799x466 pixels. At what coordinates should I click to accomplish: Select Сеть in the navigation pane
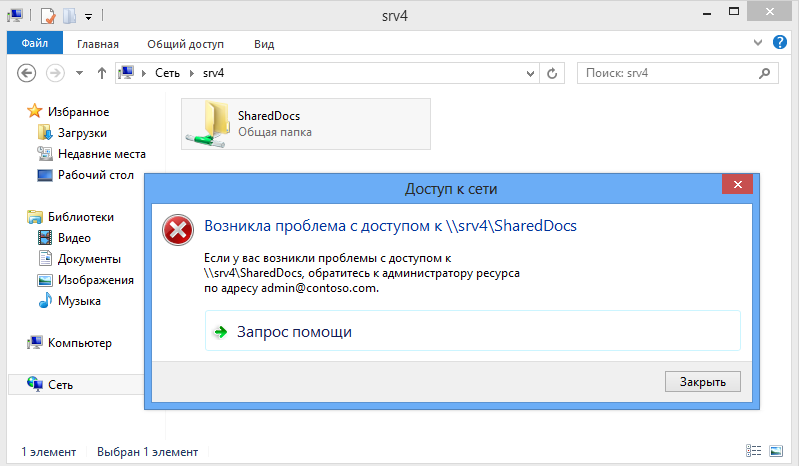[x=61, y=385]
